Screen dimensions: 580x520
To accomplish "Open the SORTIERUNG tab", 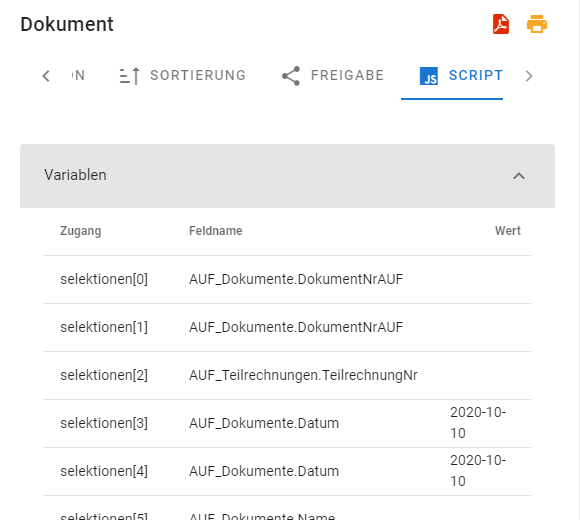I will coord(182,76).
